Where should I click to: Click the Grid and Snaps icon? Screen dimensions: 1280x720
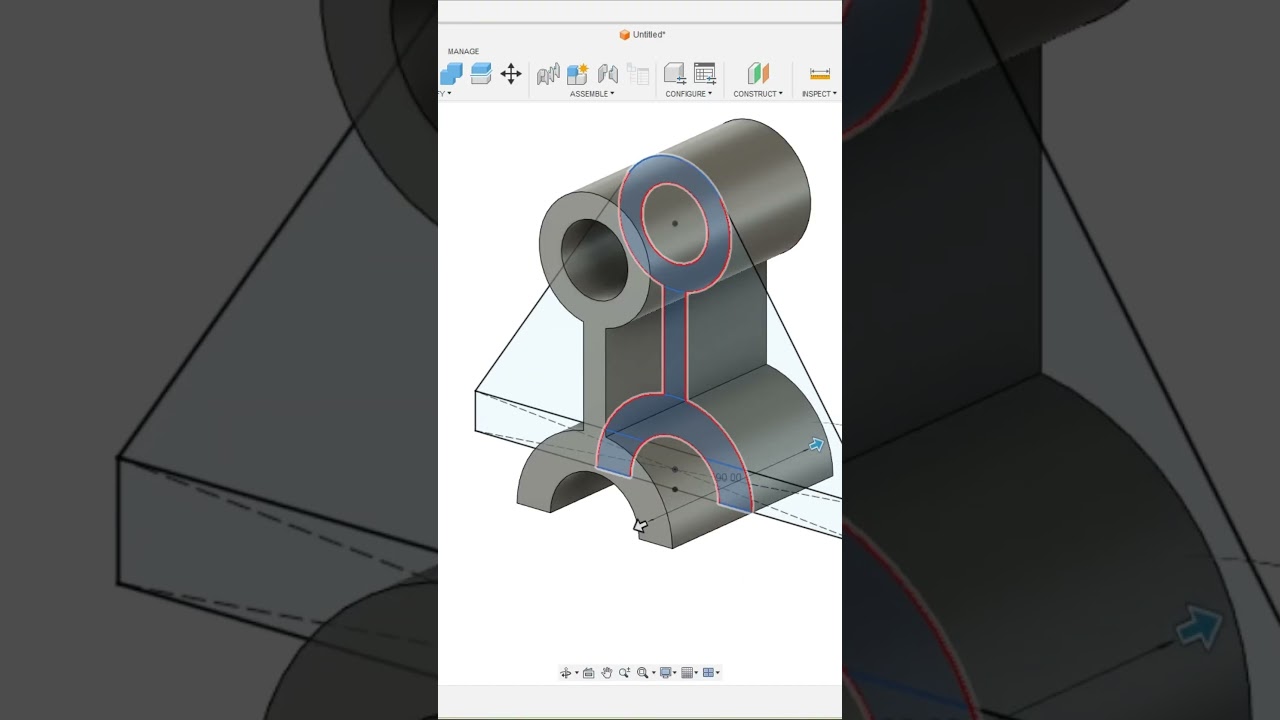[x=687, y=673]
